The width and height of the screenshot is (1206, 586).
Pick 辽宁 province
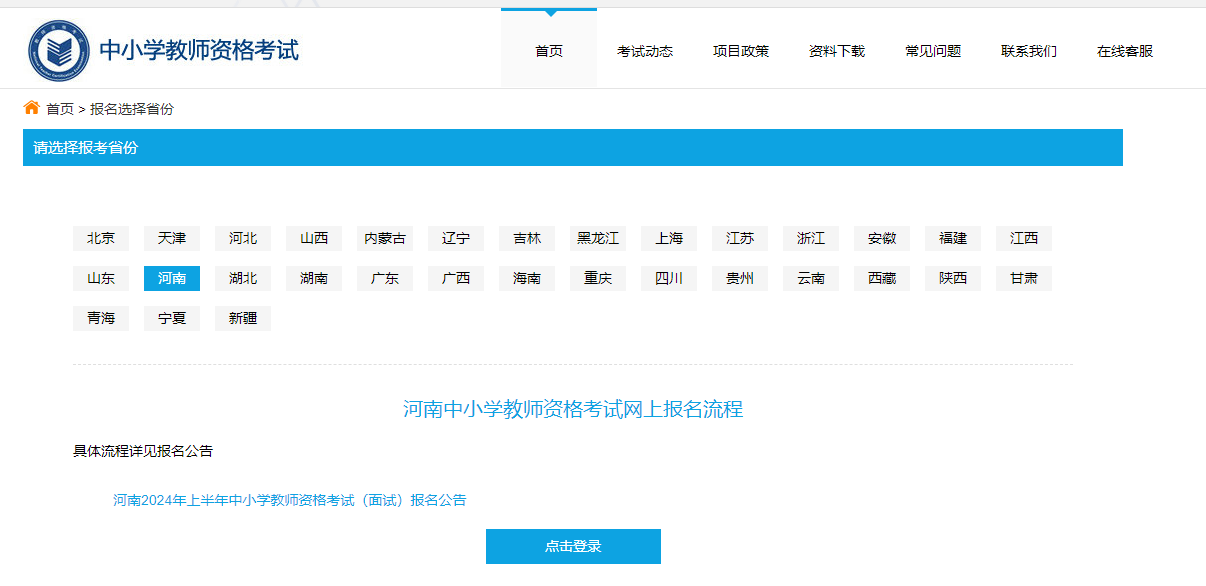tap(456, 238)
